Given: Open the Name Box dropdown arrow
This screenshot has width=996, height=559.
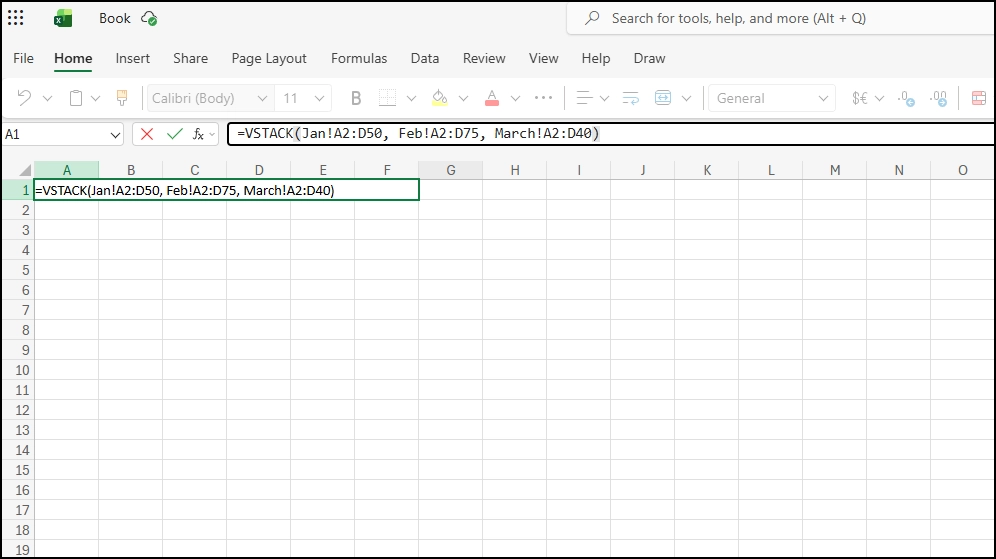Looking at the screenshot, I should coord(115,134).
